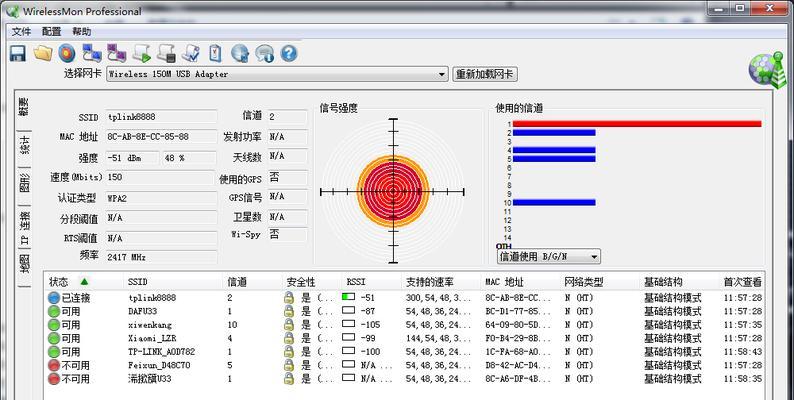Click the green status icon for Xiaomi_LZR

(x=54, y=338)
